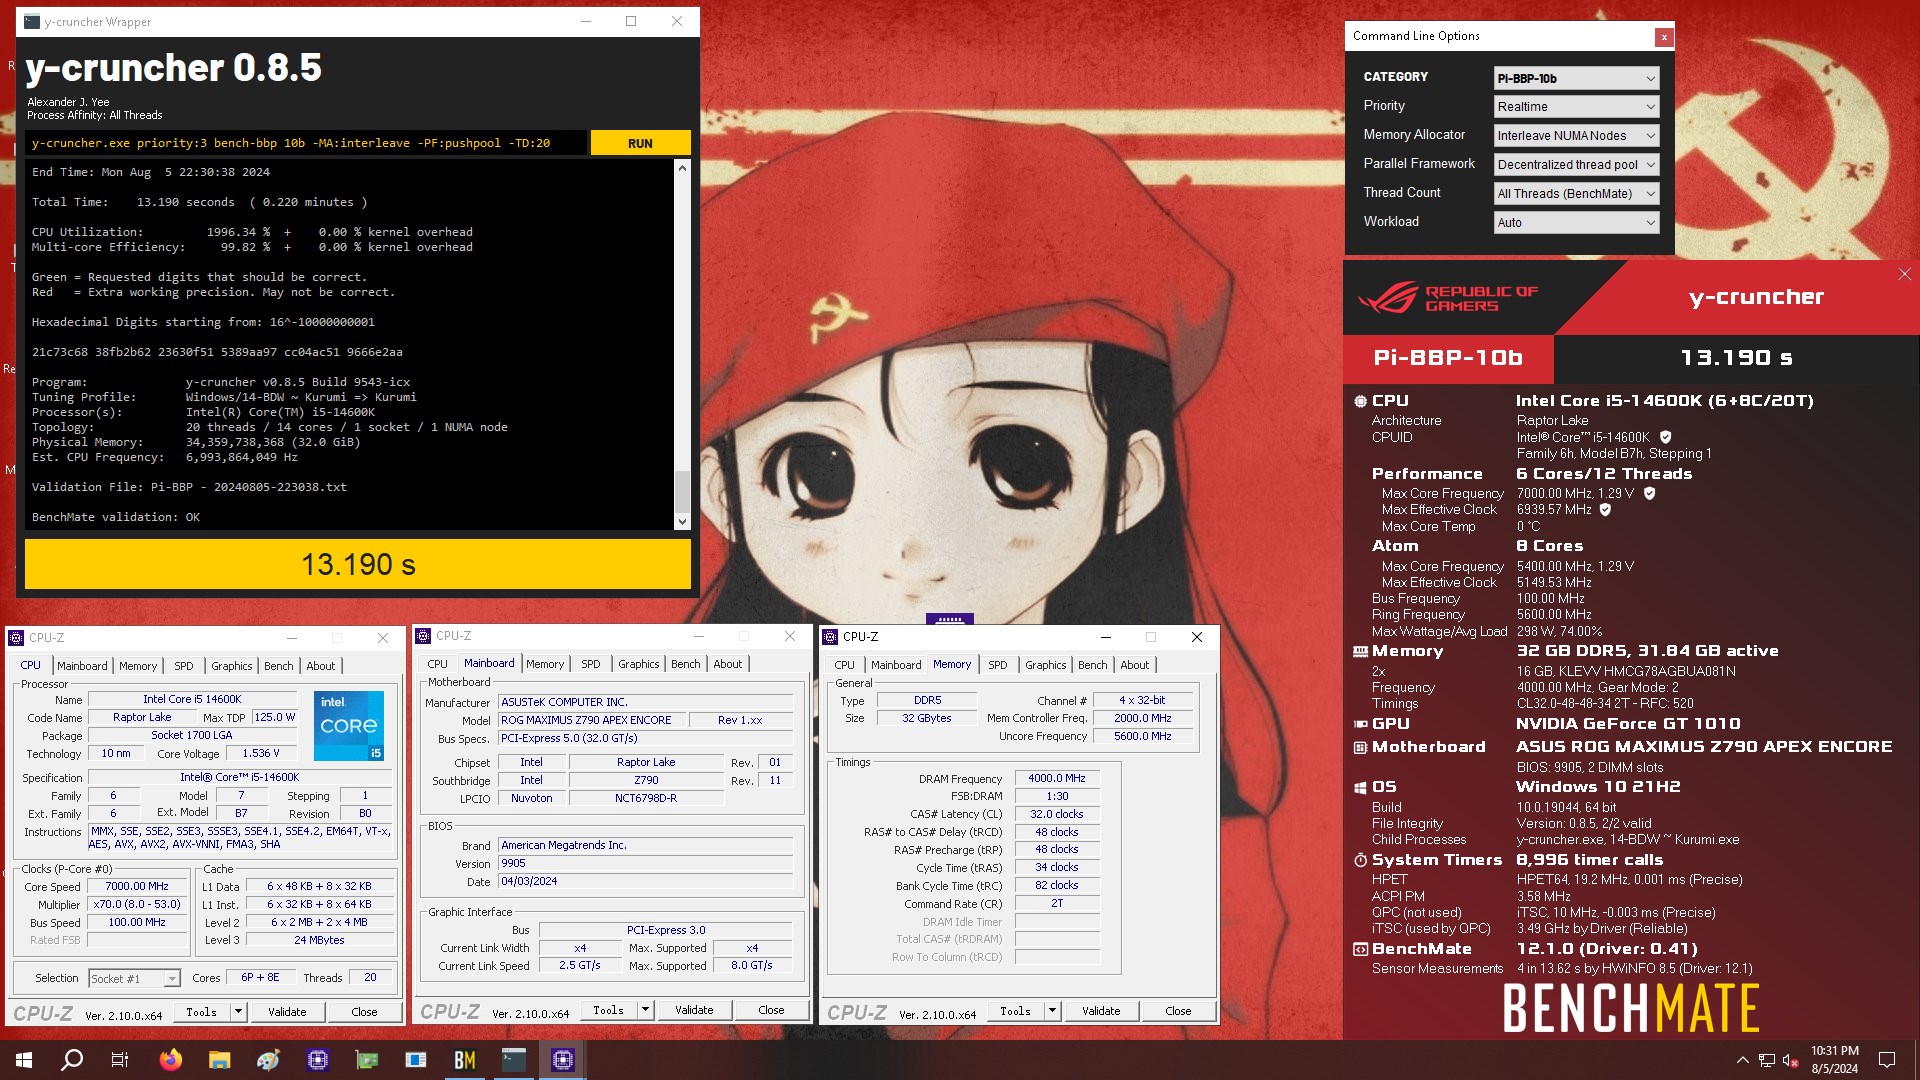Open Task View on the taskbar
This screenshot has height=1080, width=1920.
[x=120, y=1060]
